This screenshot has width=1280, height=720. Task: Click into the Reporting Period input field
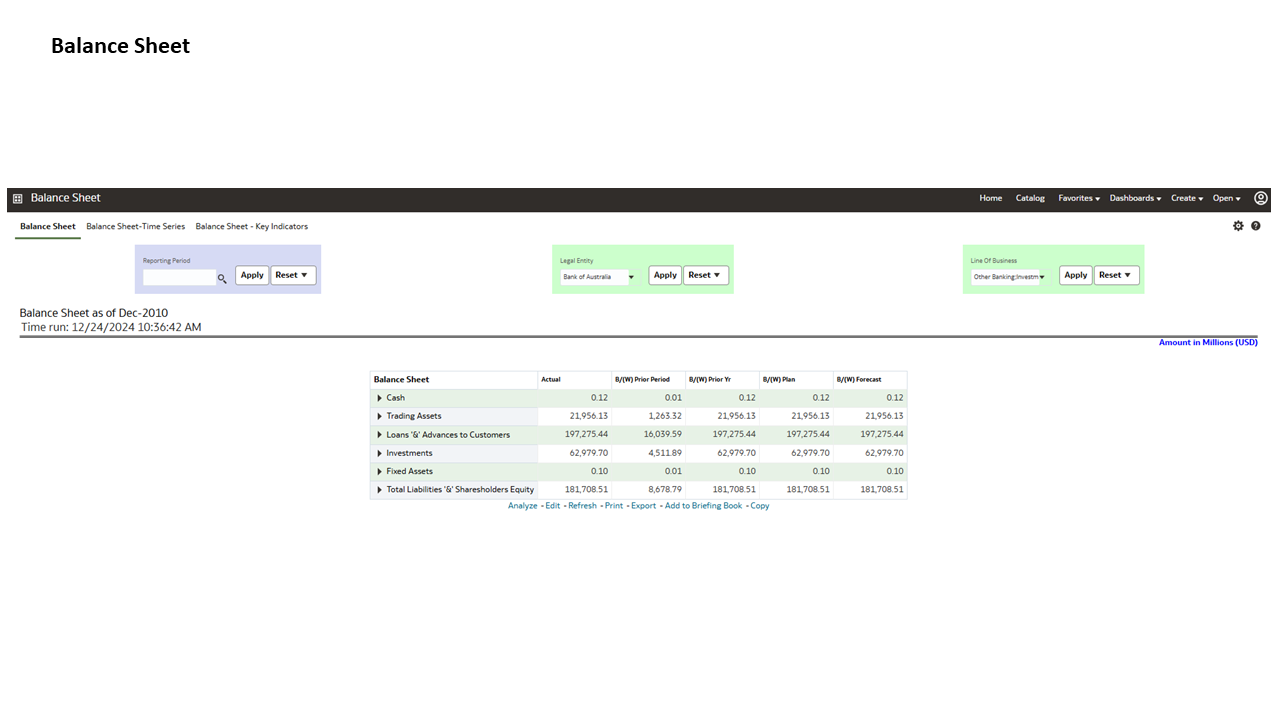coord(180,277)
